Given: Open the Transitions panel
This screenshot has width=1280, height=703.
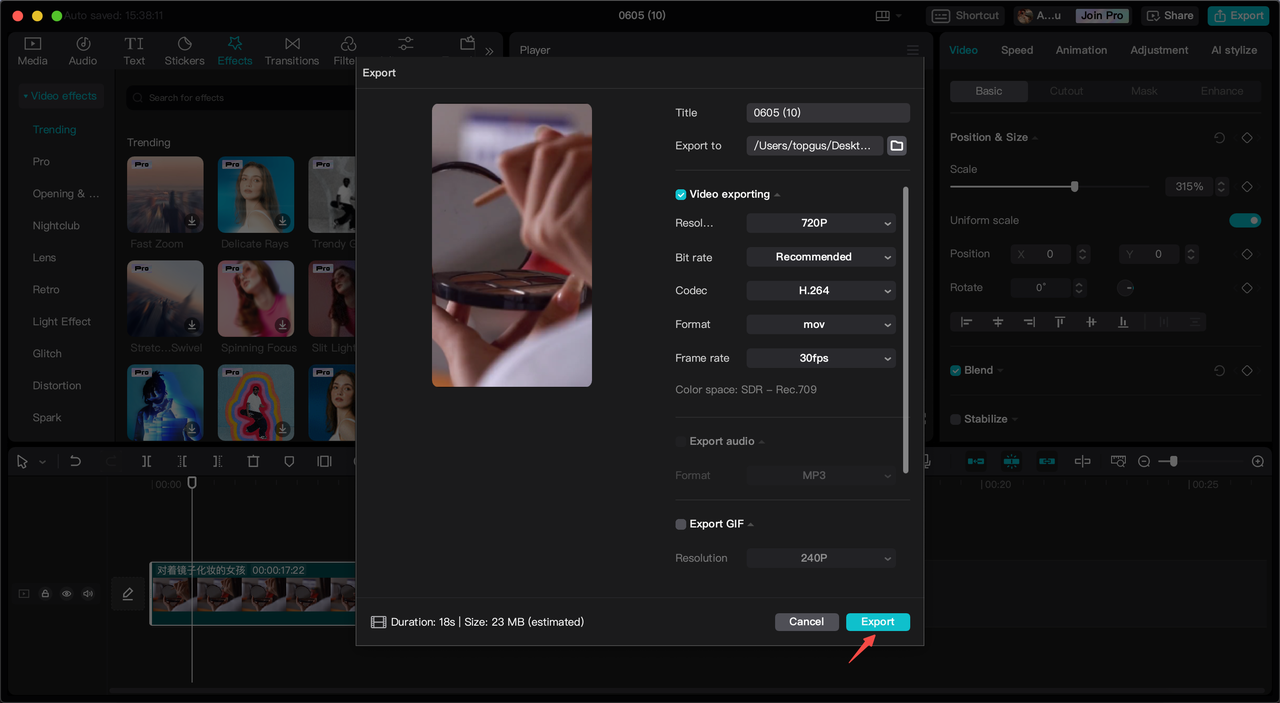Looking at the screenshot, I should 292,51.
